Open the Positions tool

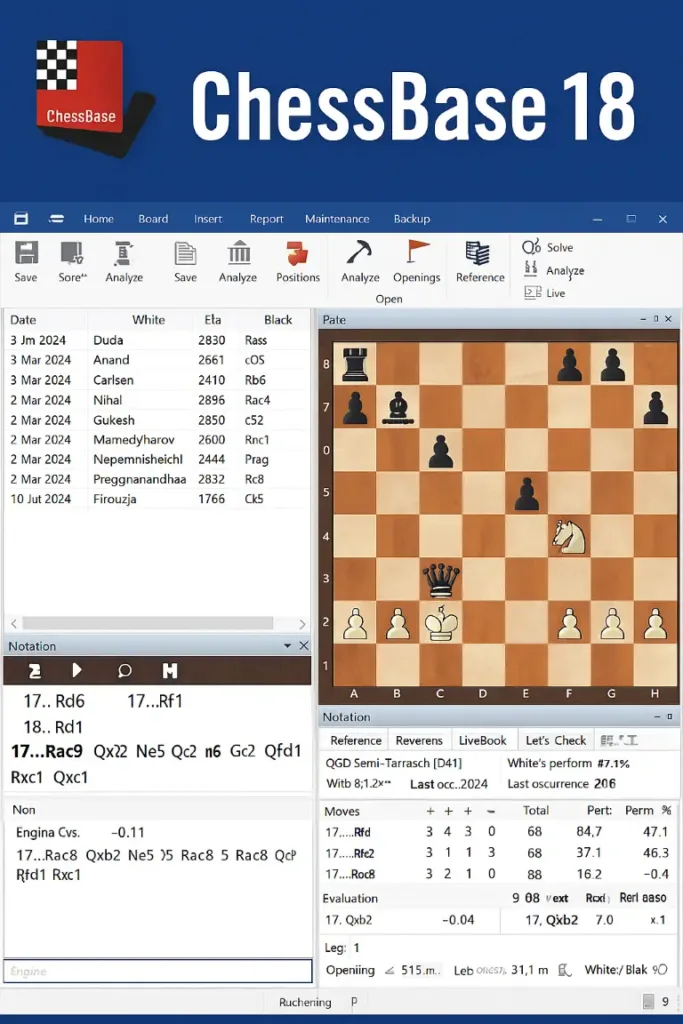[x=297, y=253]
